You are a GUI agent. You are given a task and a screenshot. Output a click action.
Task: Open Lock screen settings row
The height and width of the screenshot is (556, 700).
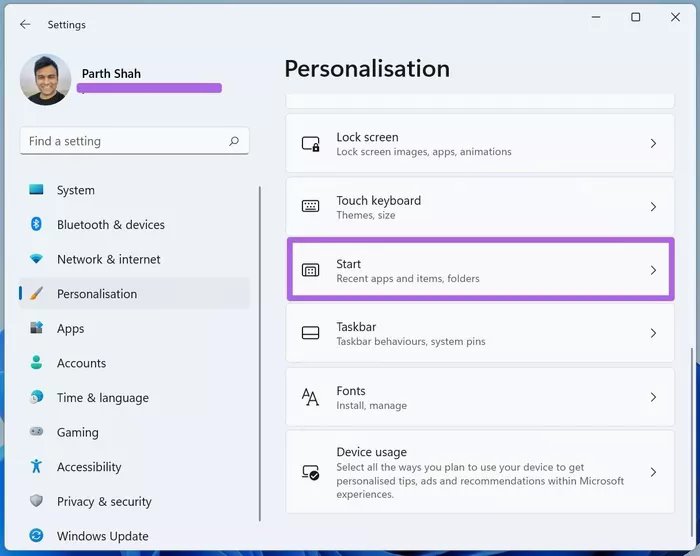coord(480,143)
